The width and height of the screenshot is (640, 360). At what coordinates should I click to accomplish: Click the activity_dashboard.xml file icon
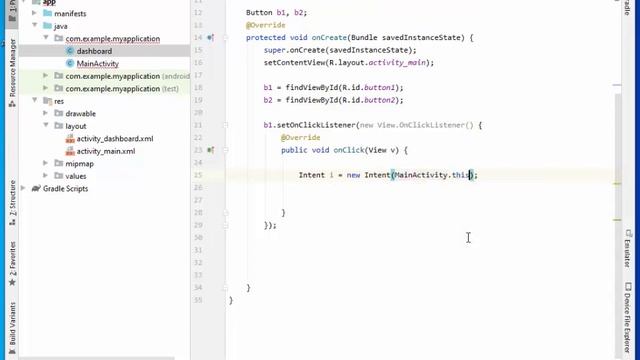pyautogui.click(x=70, y=139)
